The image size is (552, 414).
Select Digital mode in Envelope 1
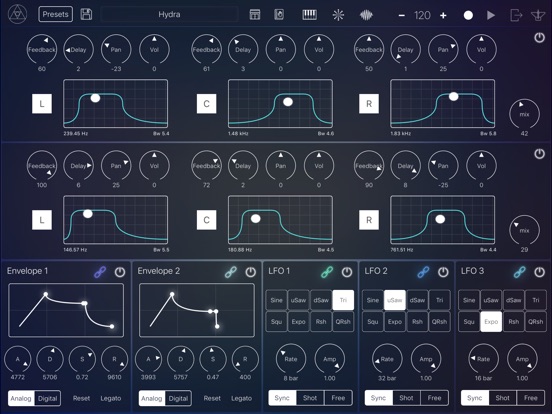[48, 399]
